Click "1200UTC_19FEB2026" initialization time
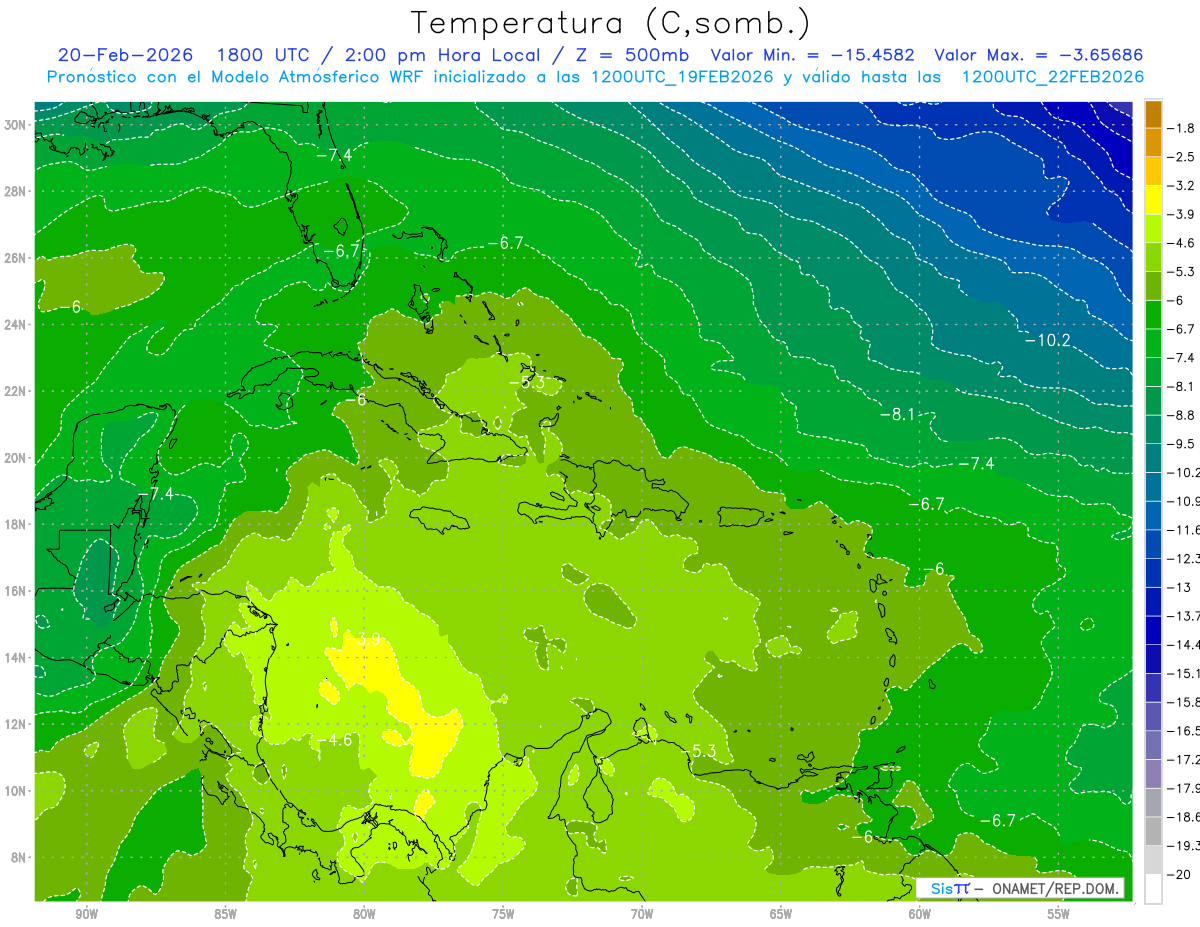This screenshot has width=1200, height=927. [x=683, y=77]
